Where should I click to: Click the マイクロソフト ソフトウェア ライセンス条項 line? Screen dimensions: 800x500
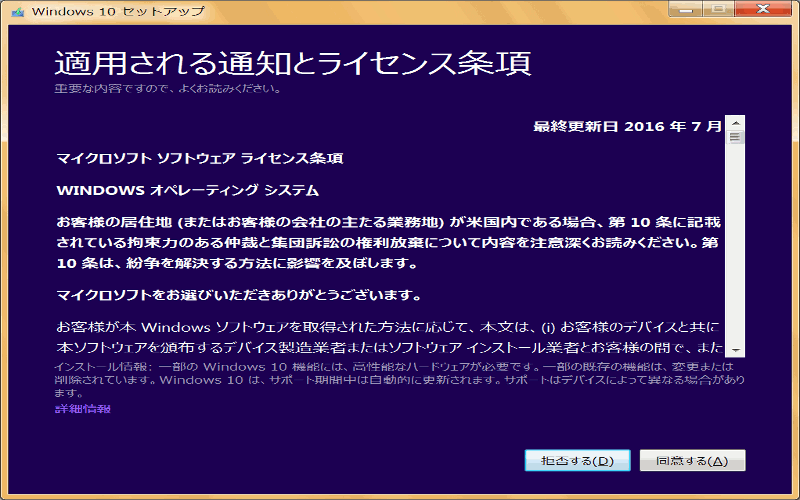click(199, 158)
